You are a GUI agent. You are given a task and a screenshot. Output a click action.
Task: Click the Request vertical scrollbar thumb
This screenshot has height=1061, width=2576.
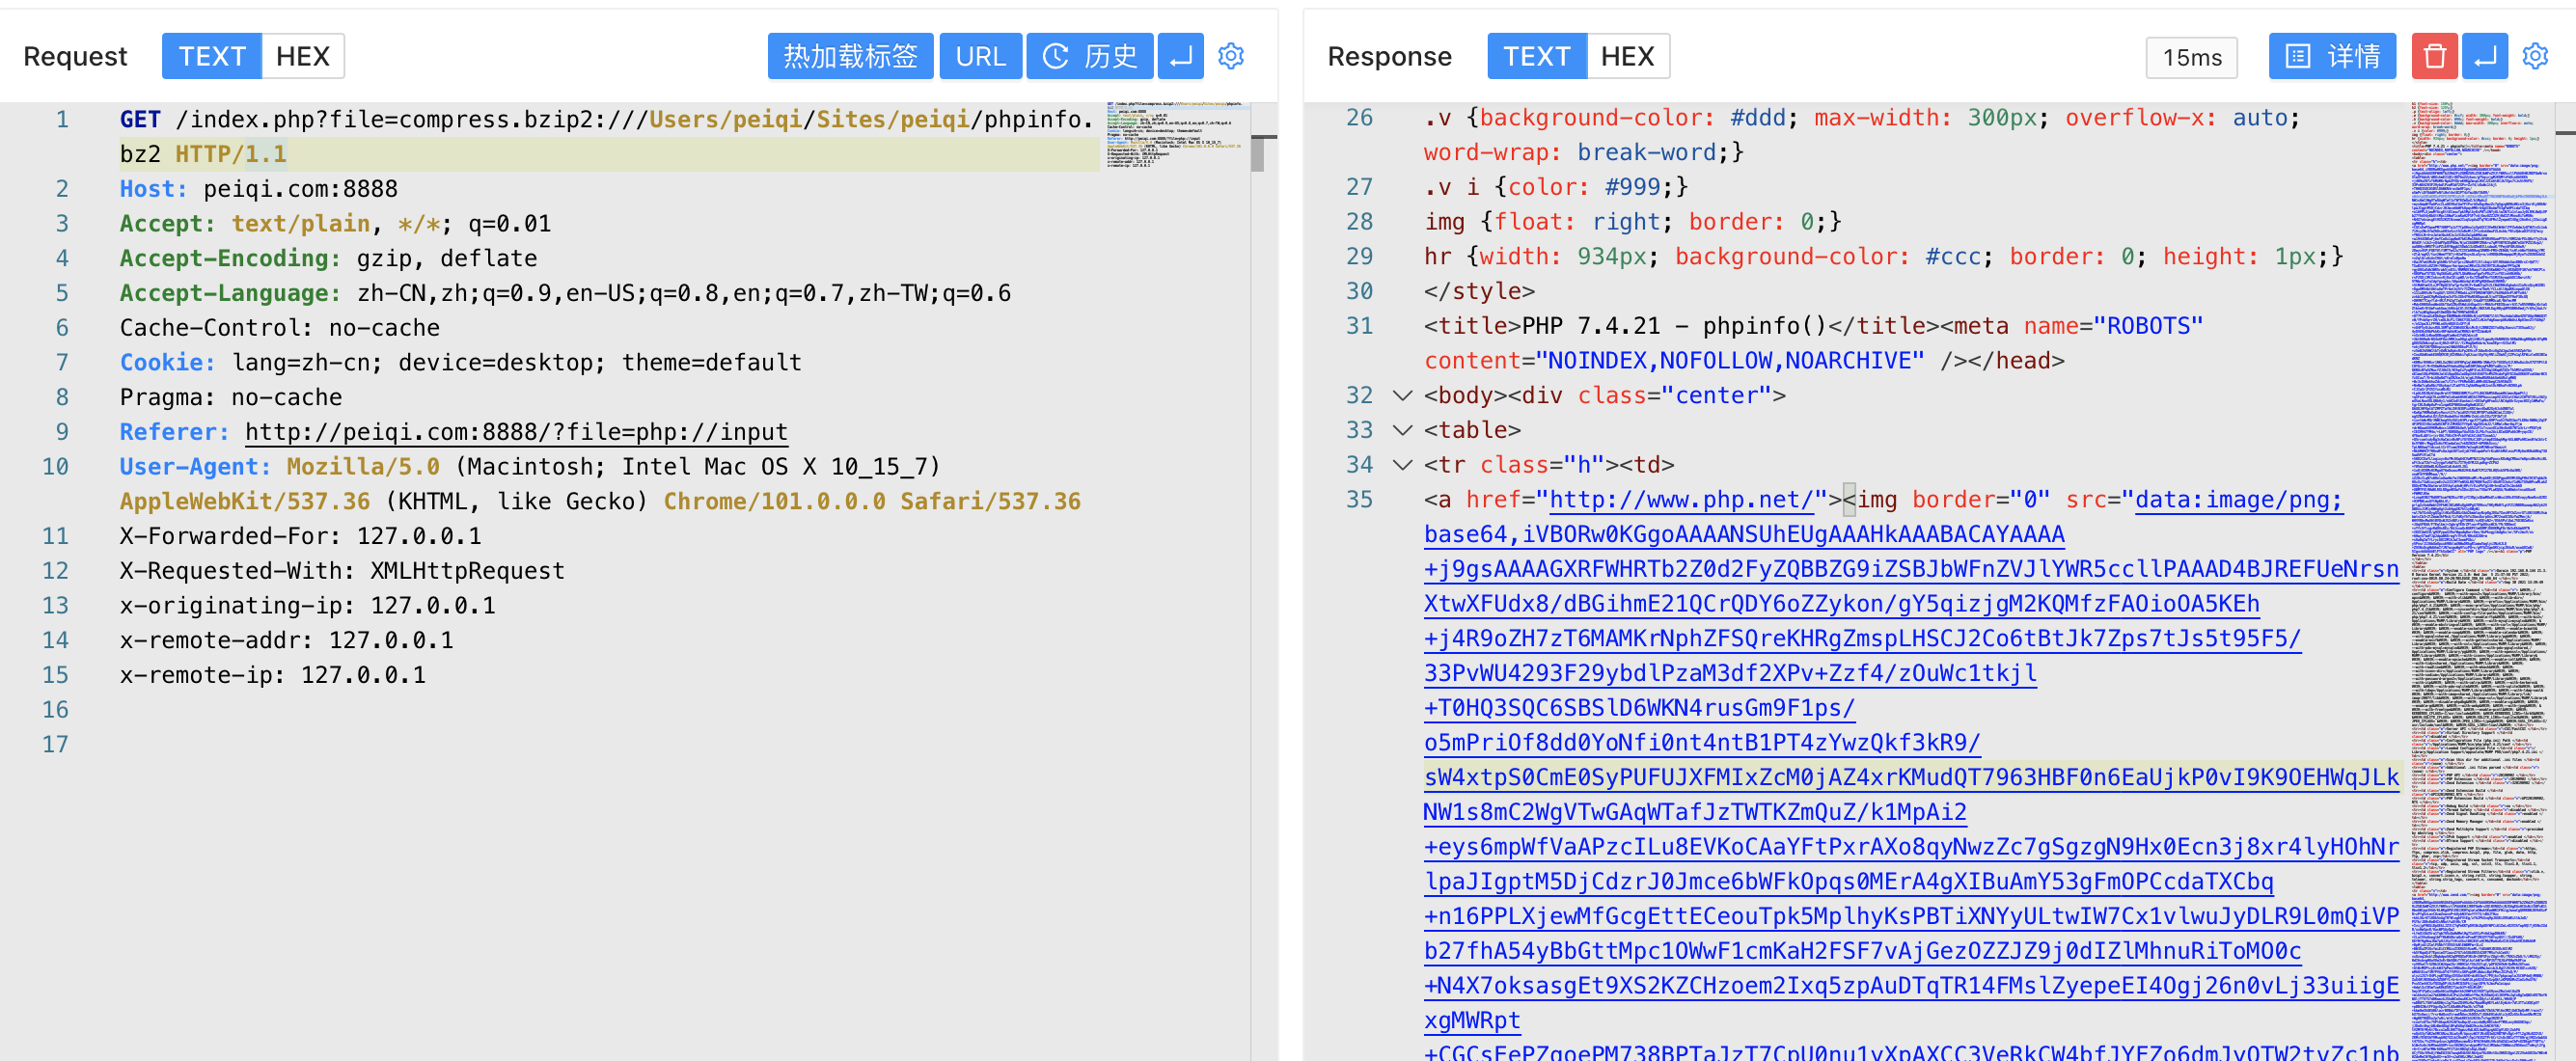coord(1257,154)
